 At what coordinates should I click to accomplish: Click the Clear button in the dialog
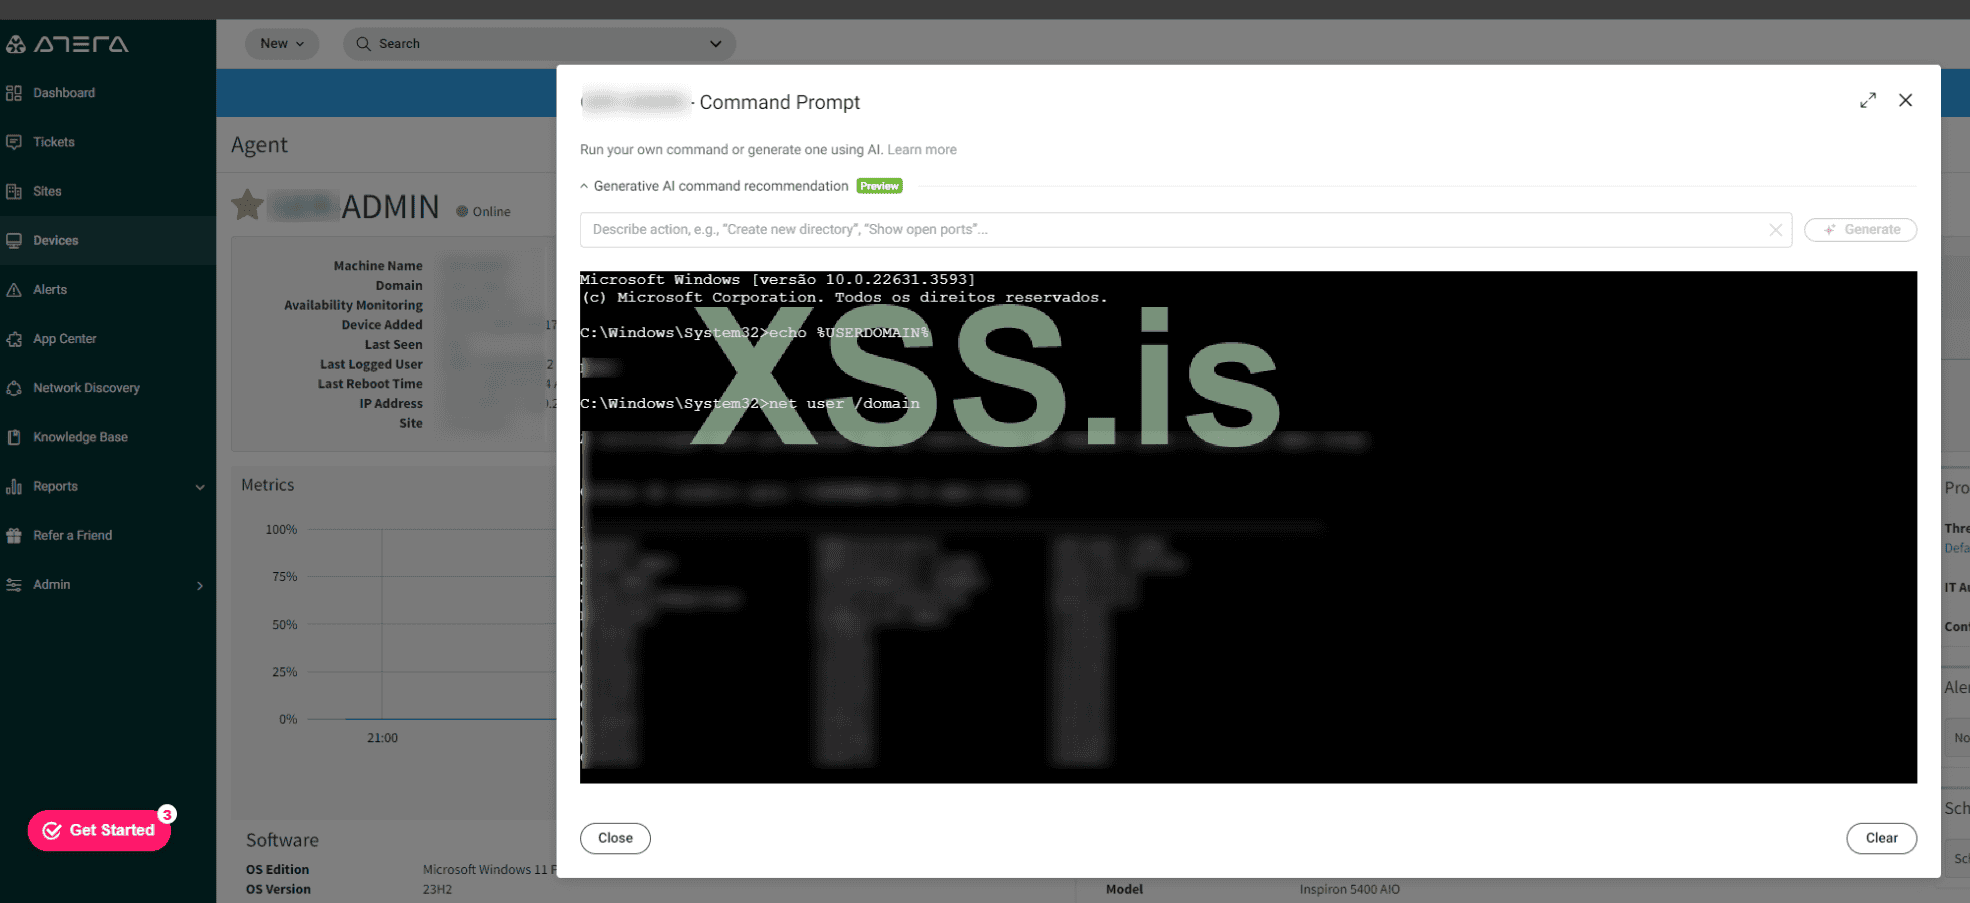pyautogui.click(x=1881, y=838)
